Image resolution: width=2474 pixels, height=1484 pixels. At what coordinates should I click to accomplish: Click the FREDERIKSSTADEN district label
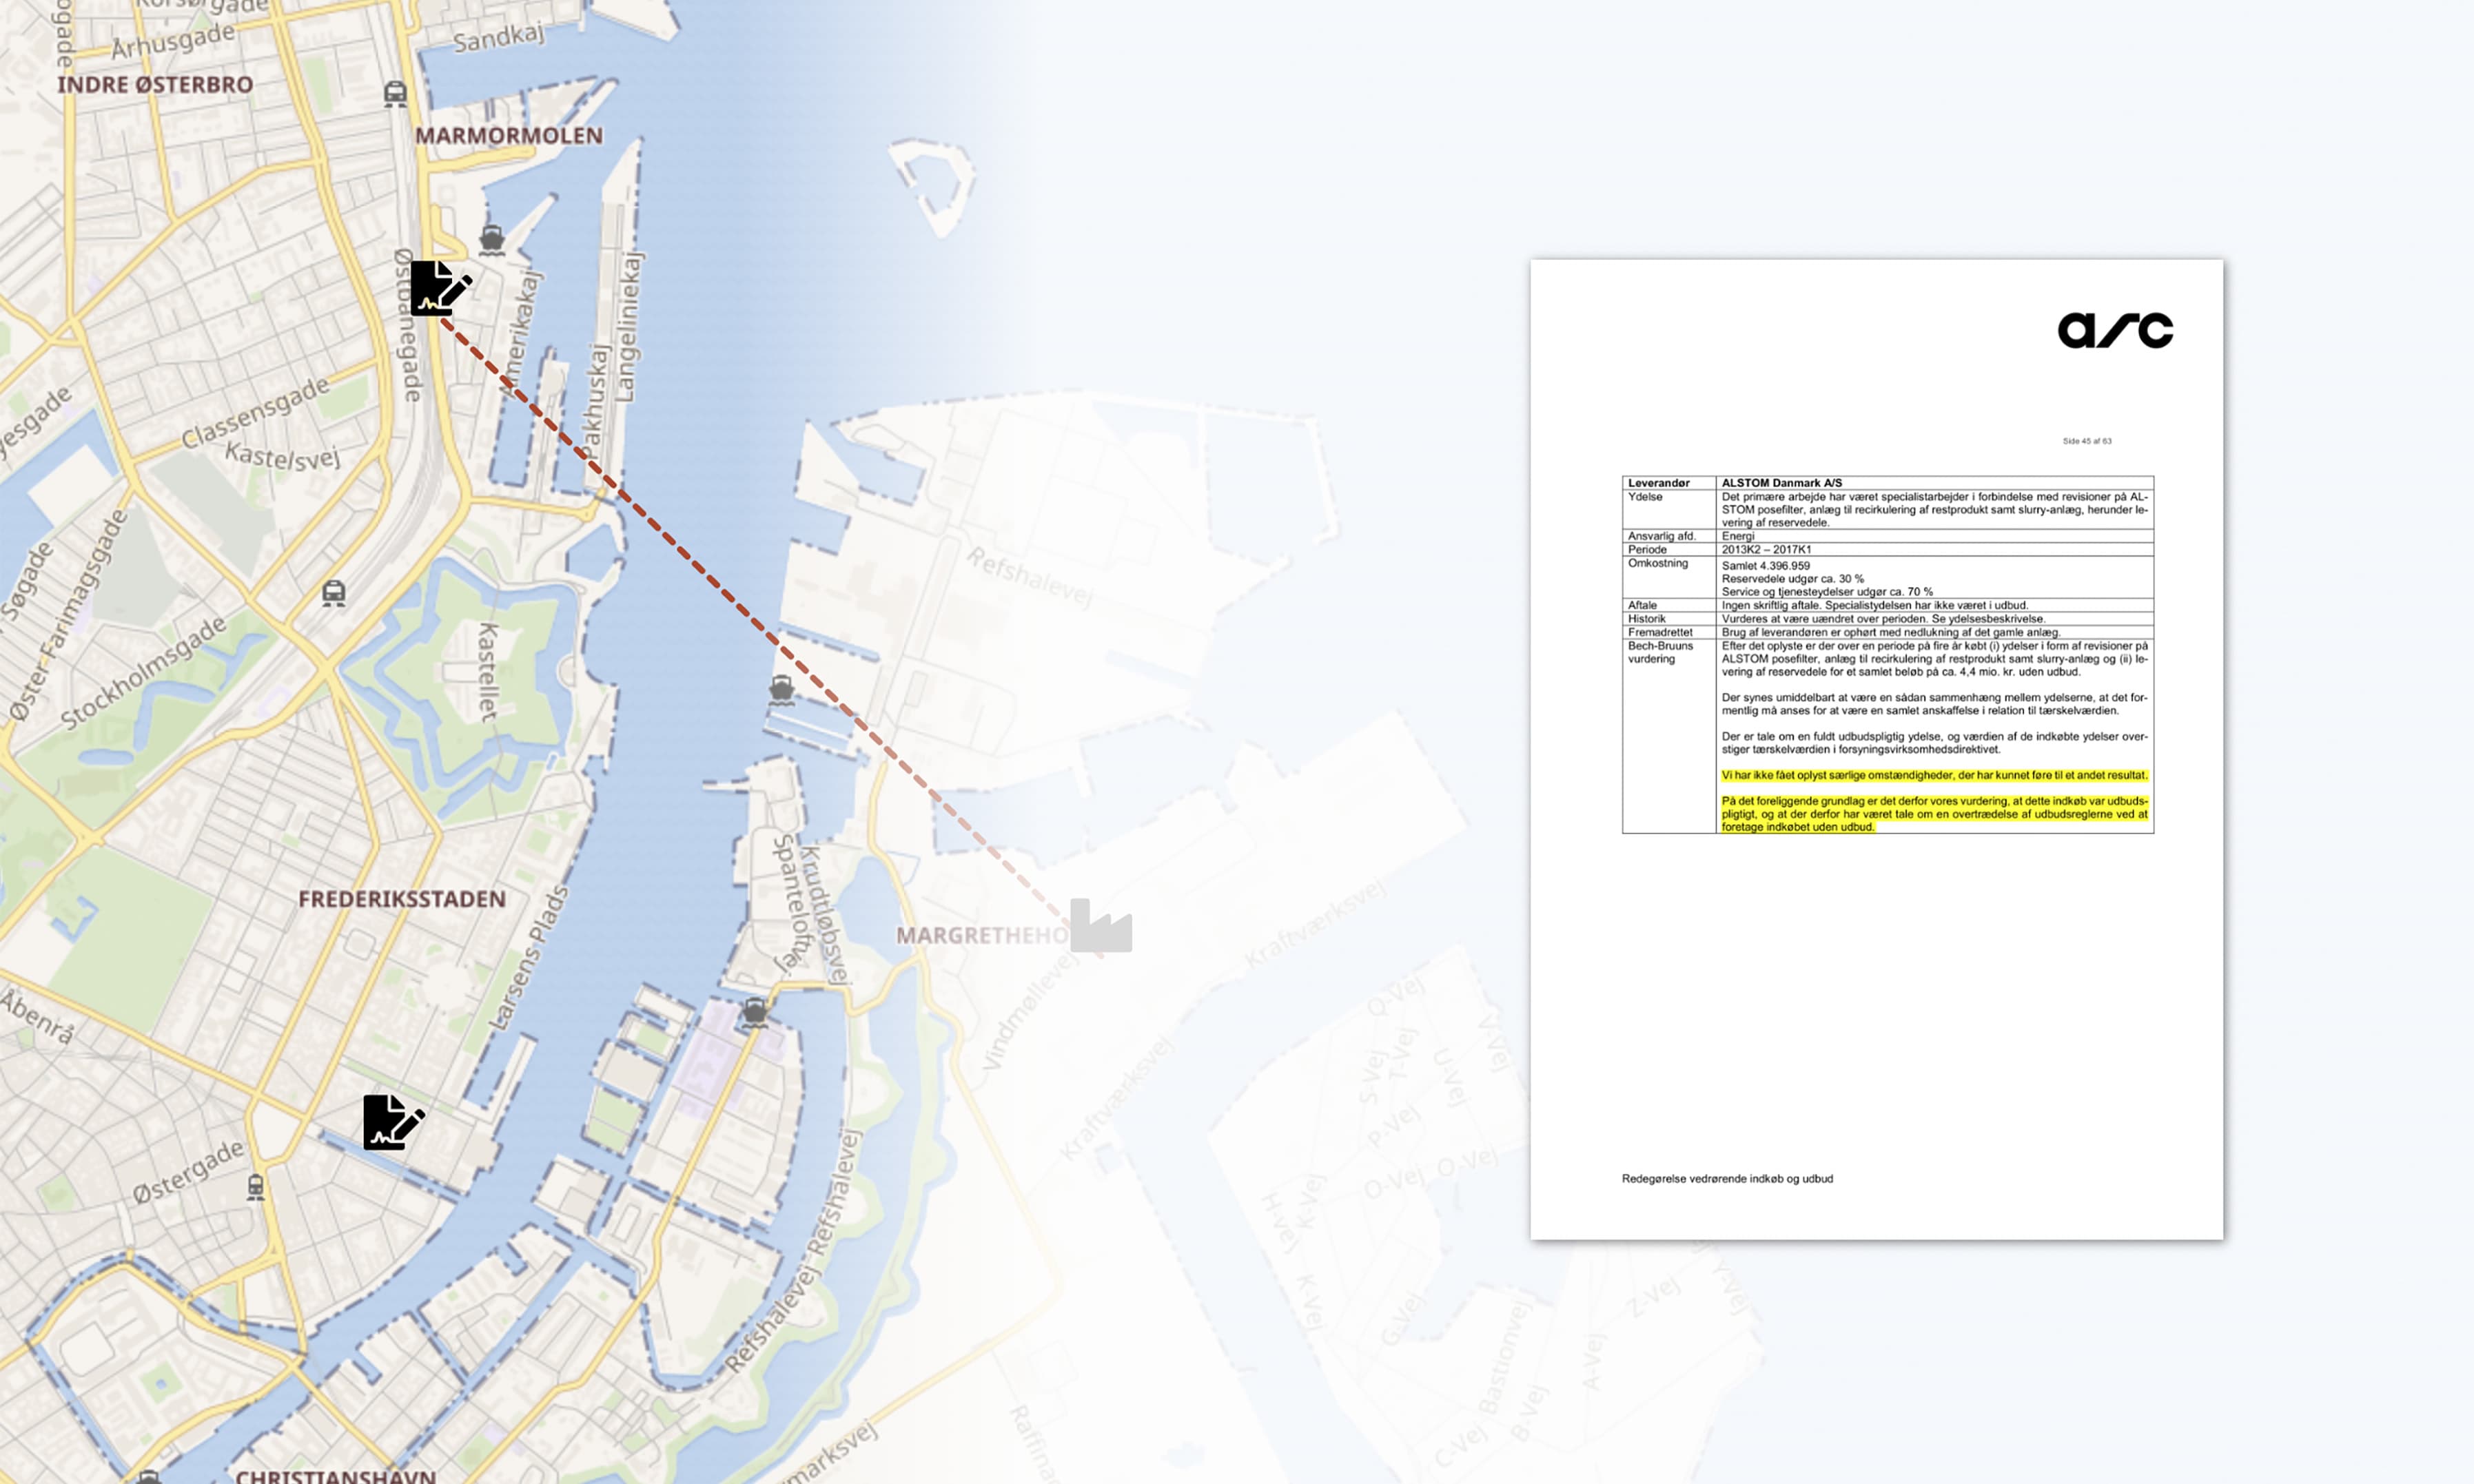[401, 899]
